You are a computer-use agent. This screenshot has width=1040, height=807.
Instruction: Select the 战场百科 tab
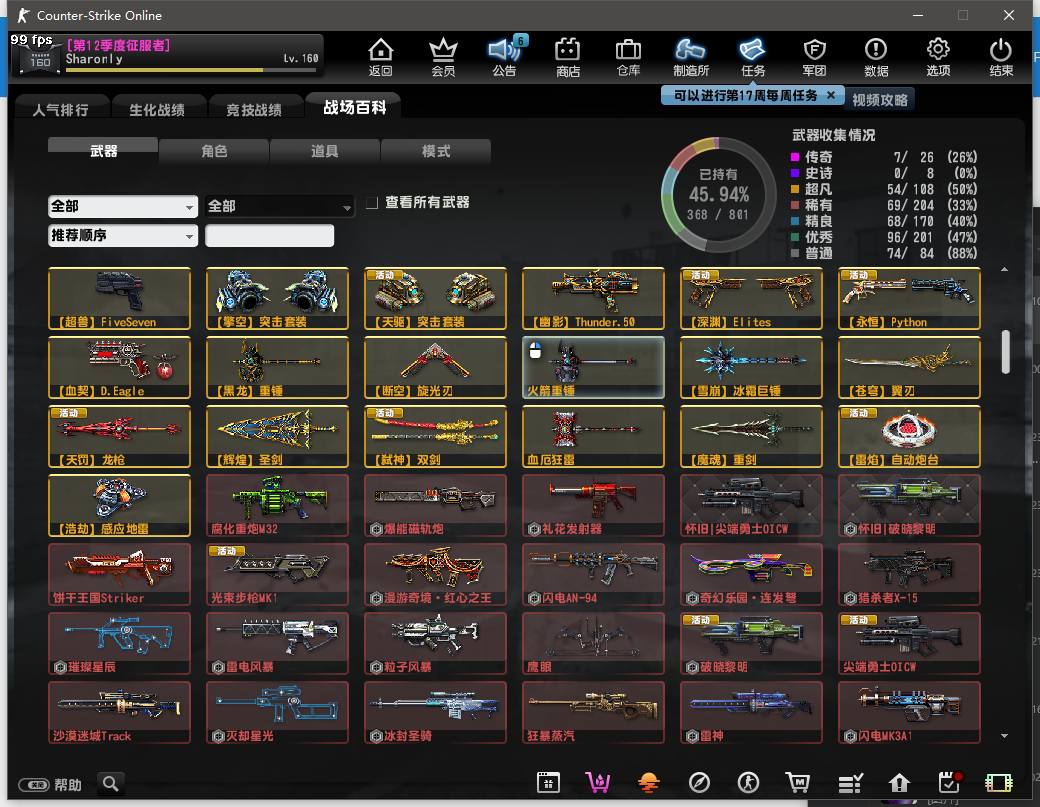pos(354,107)
